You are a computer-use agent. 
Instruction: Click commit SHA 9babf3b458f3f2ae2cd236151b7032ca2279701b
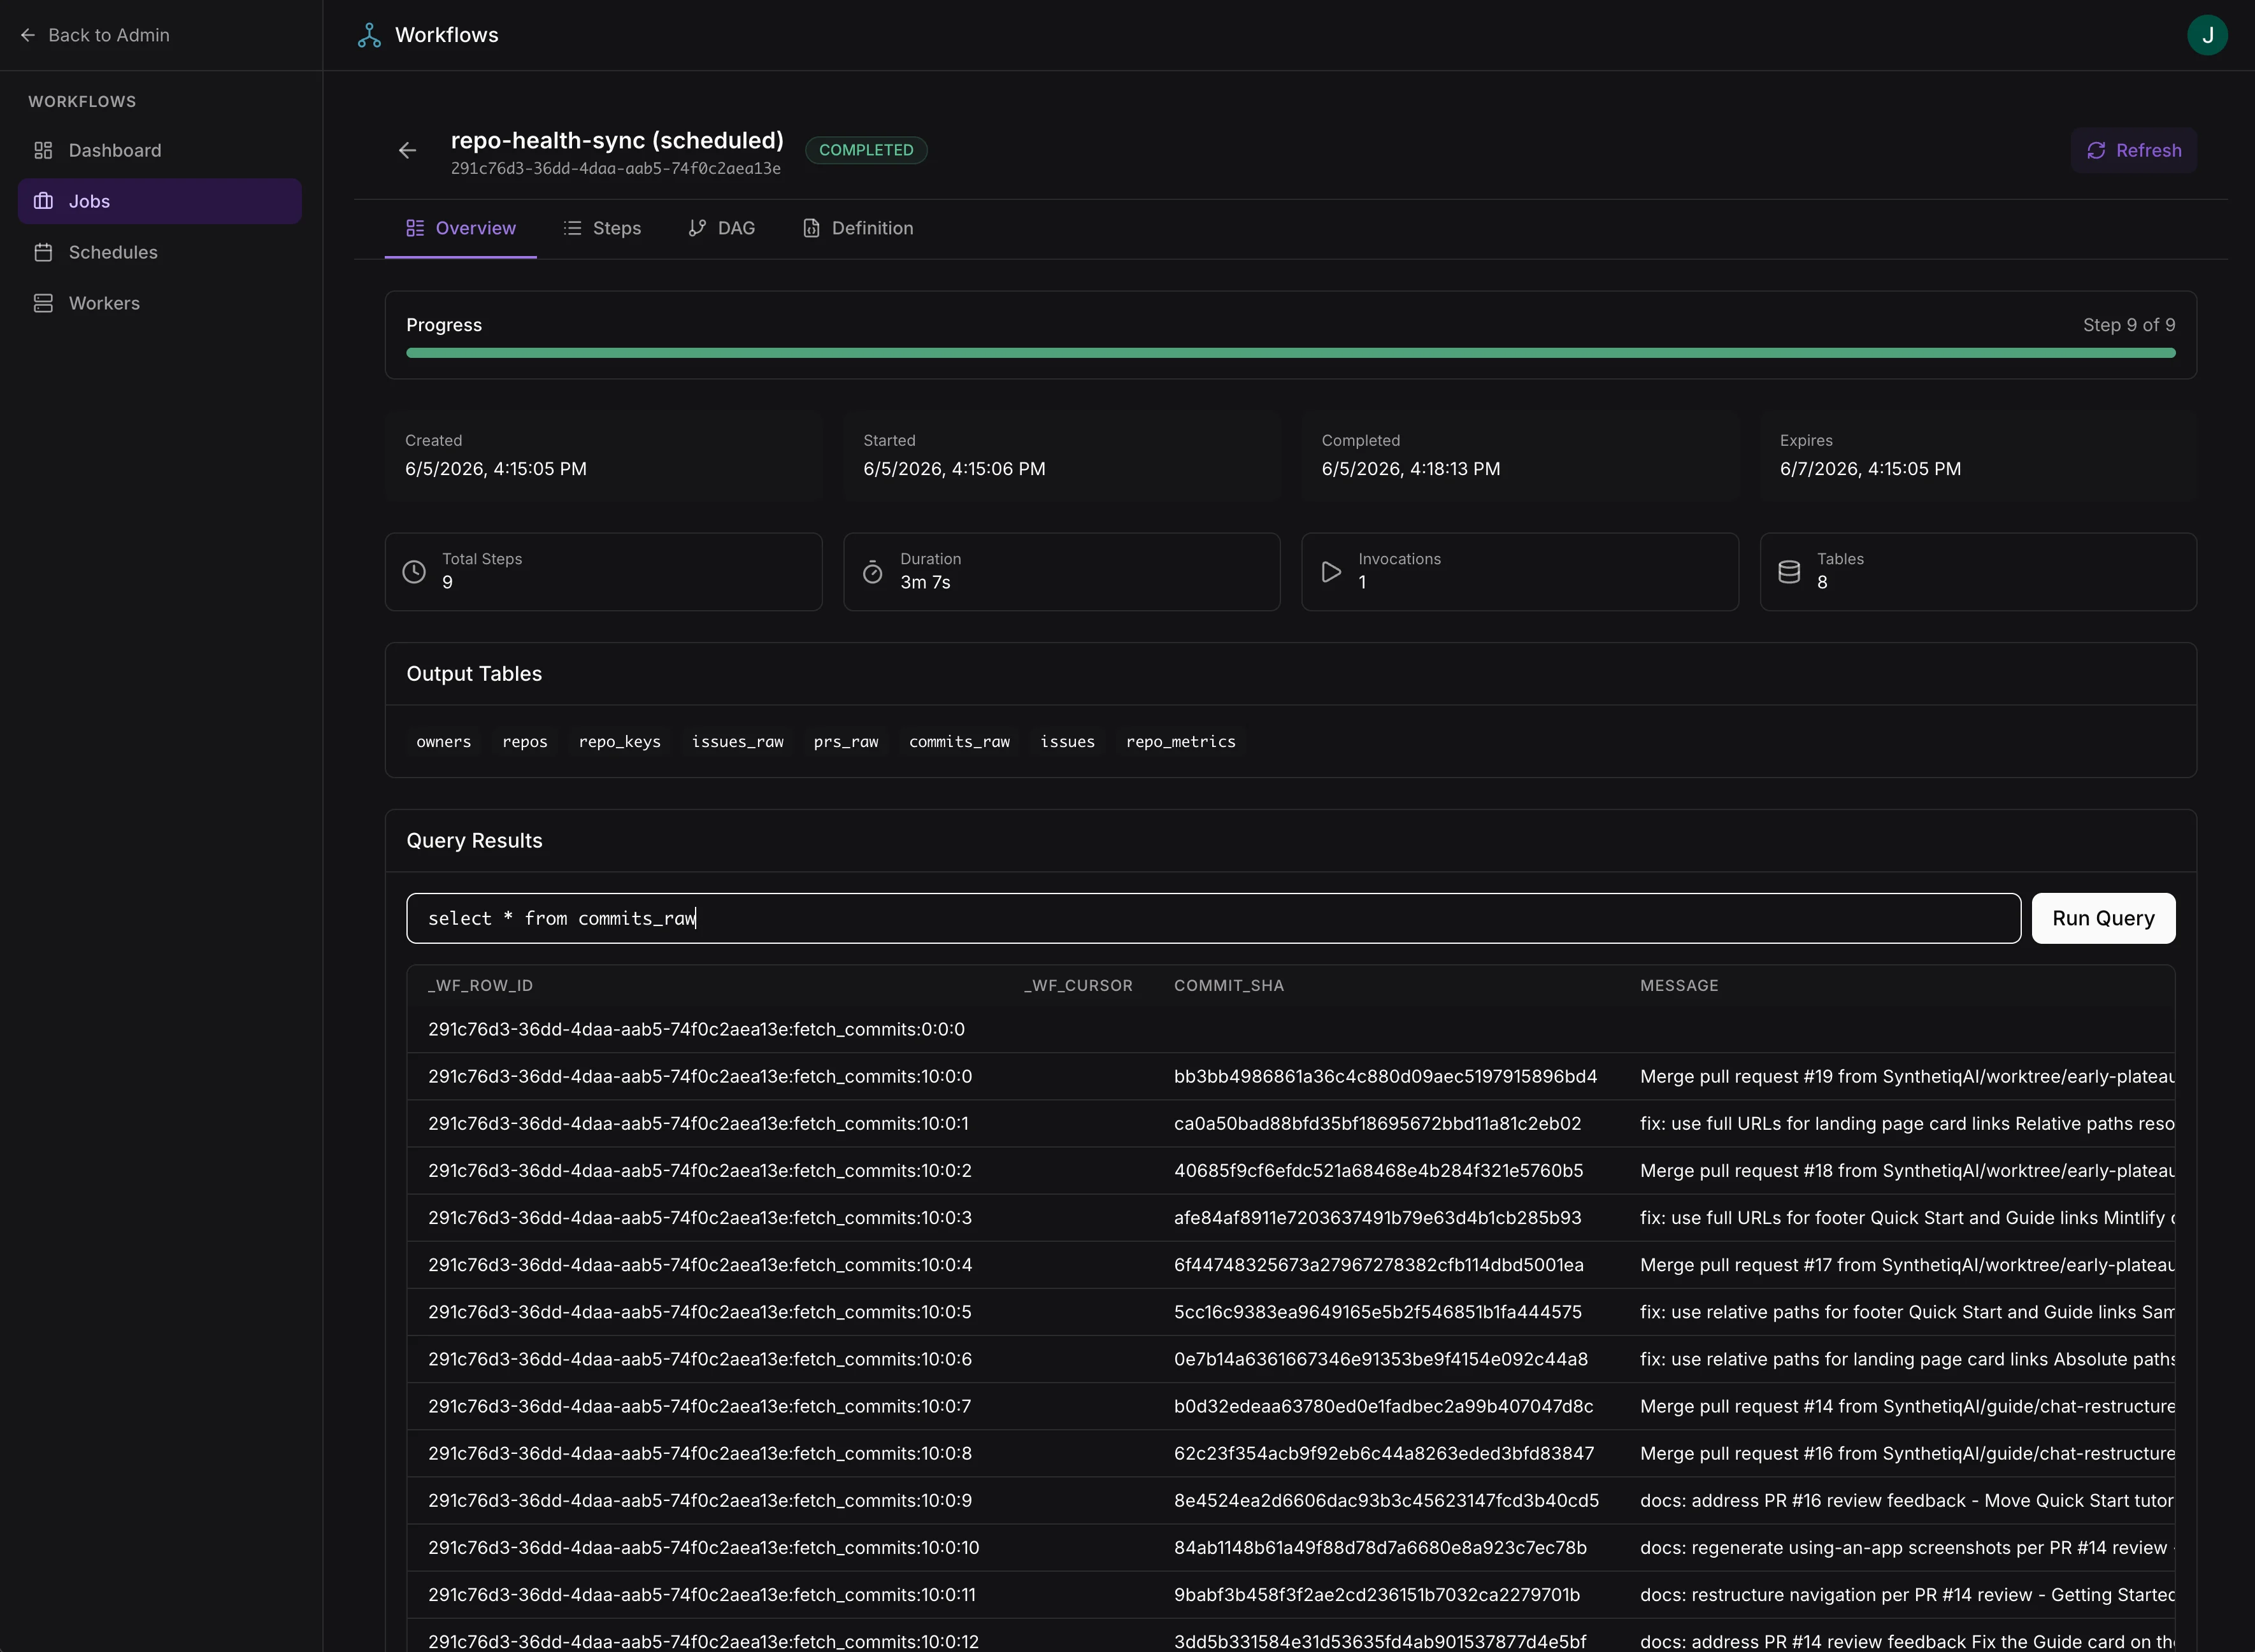[1376, 1595]
